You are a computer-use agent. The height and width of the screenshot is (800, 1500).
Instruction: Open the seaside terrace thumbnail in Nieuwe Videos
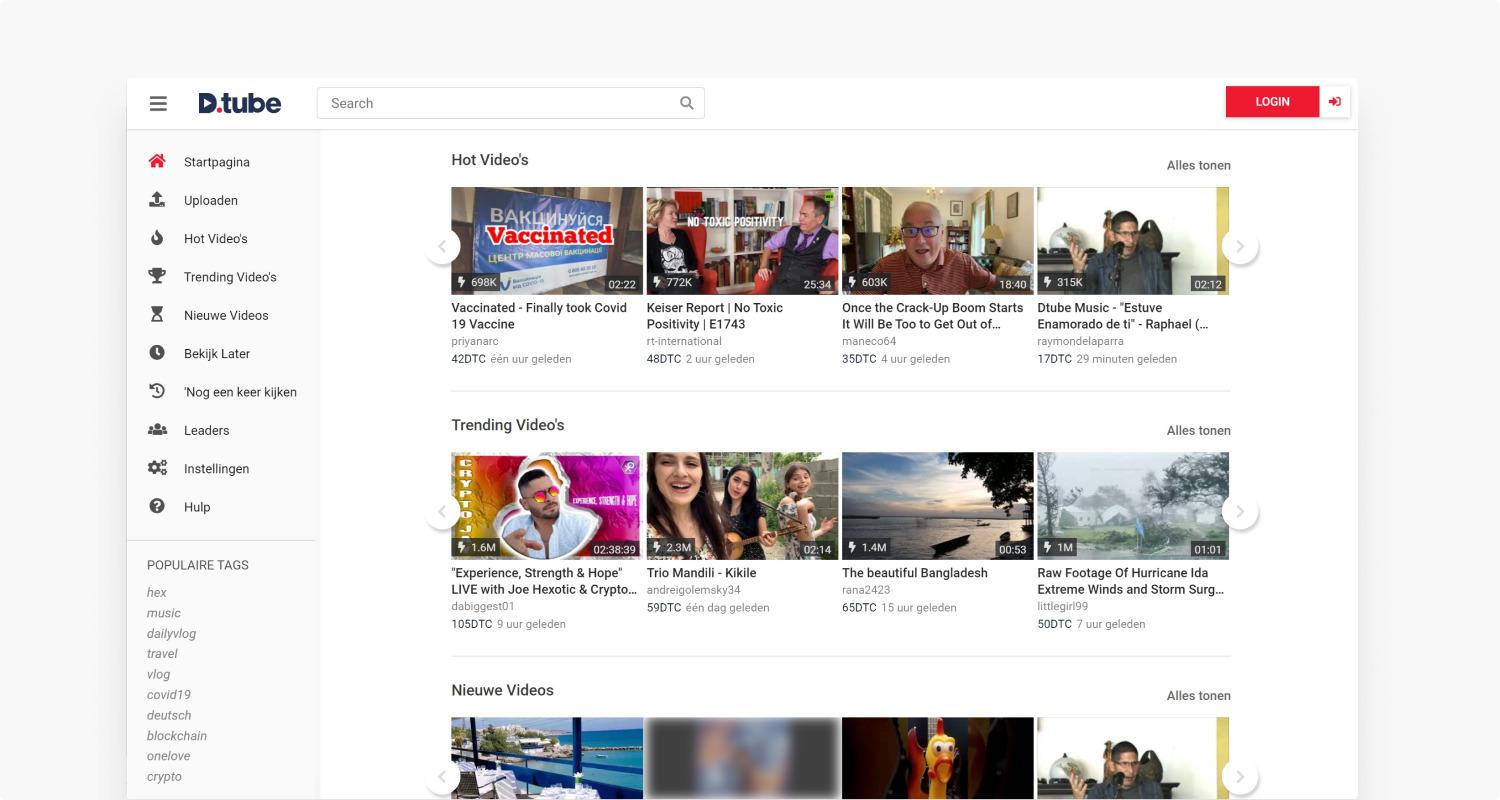547,758
